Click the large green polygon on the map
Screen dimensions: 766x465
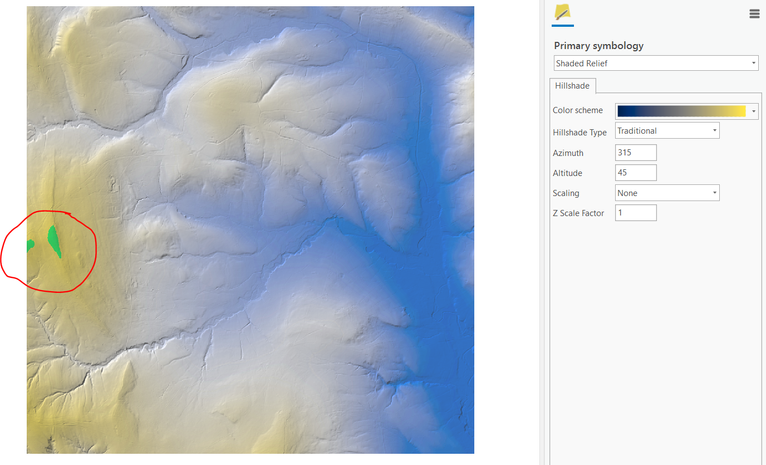click(54, 240)
